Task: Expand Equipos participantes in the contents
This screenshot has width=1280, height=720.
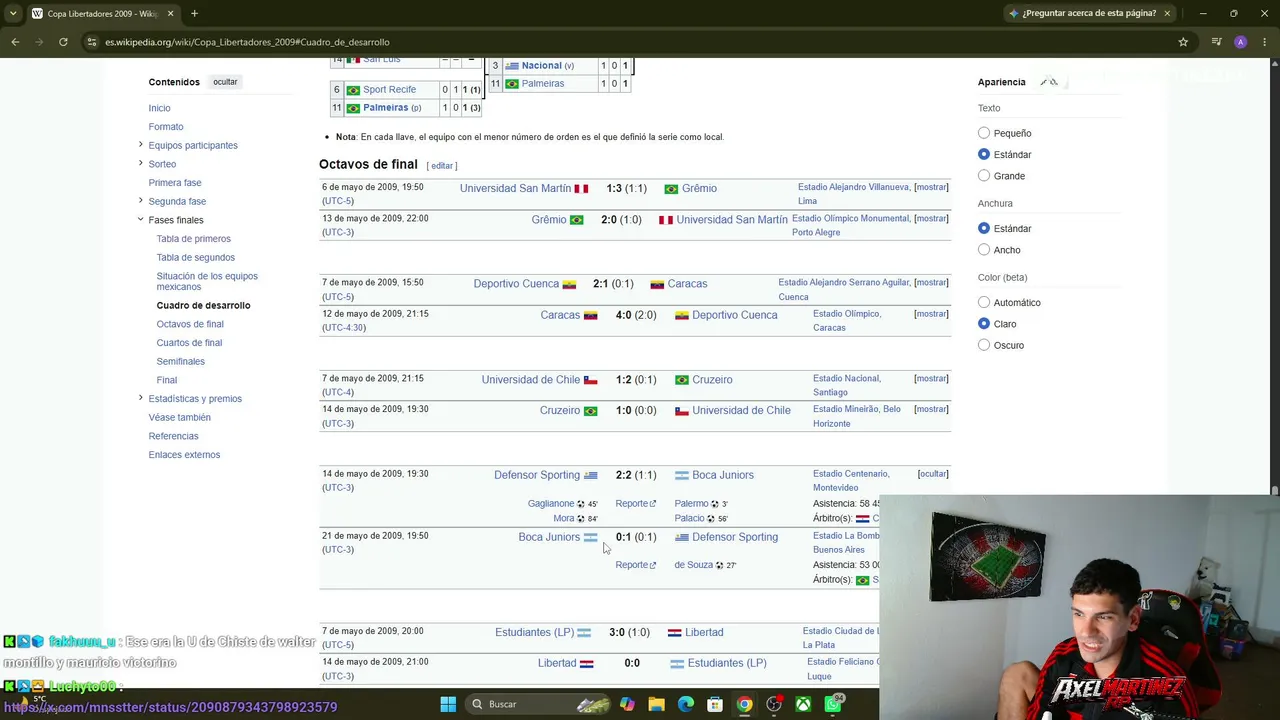Action: click(140, 145)
